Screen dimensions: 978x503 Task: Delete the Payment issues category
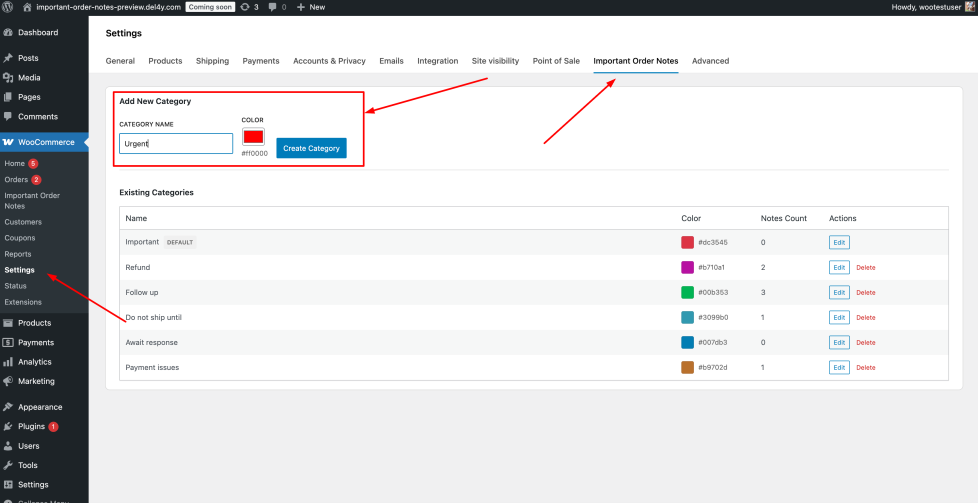[x=865, y=368]
